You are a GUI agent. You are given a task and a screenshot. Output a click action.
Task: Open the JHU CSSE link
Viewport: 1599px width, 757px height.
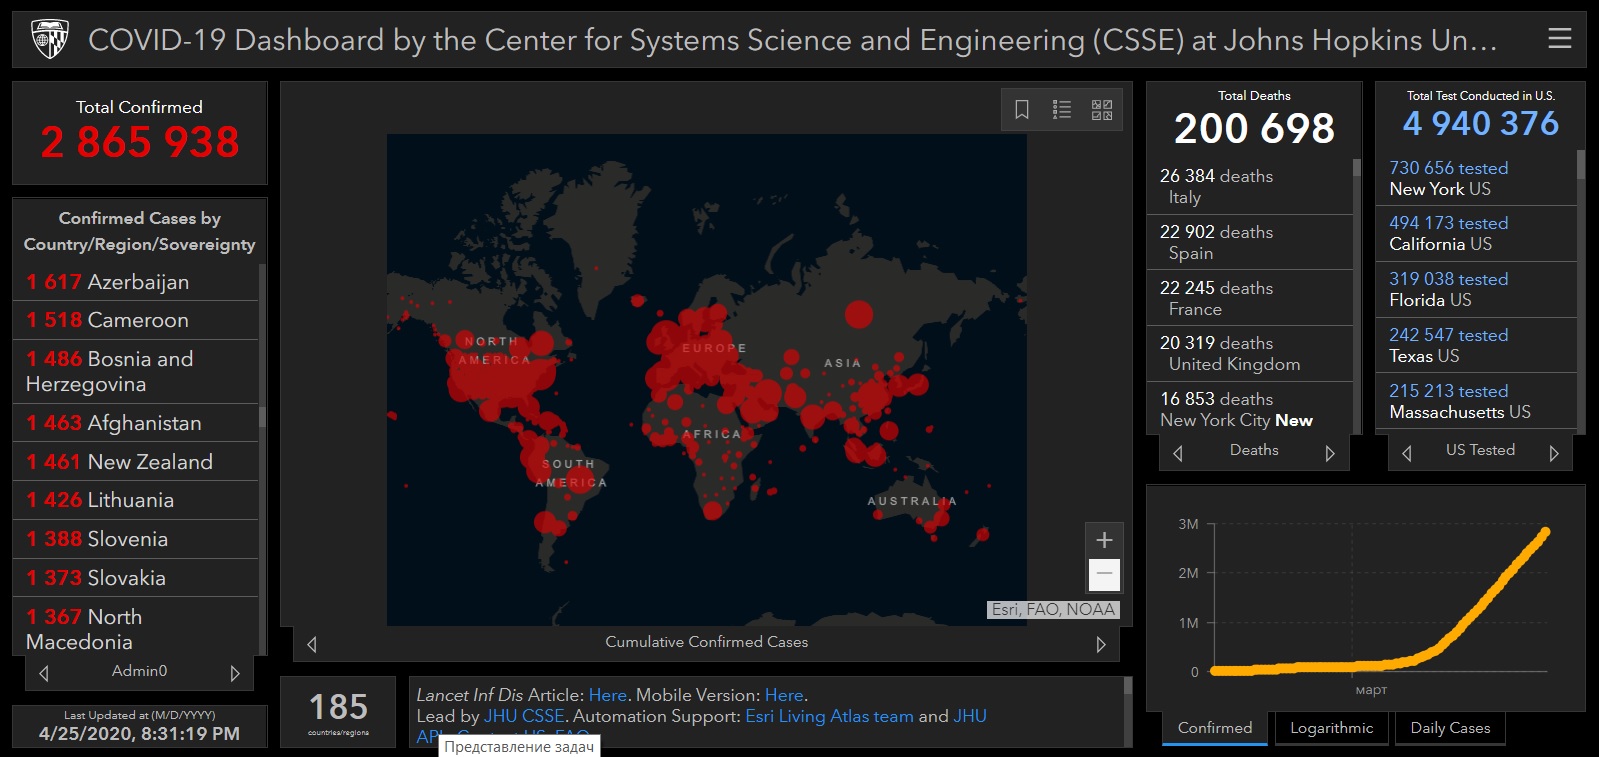(x=524, y=716)
